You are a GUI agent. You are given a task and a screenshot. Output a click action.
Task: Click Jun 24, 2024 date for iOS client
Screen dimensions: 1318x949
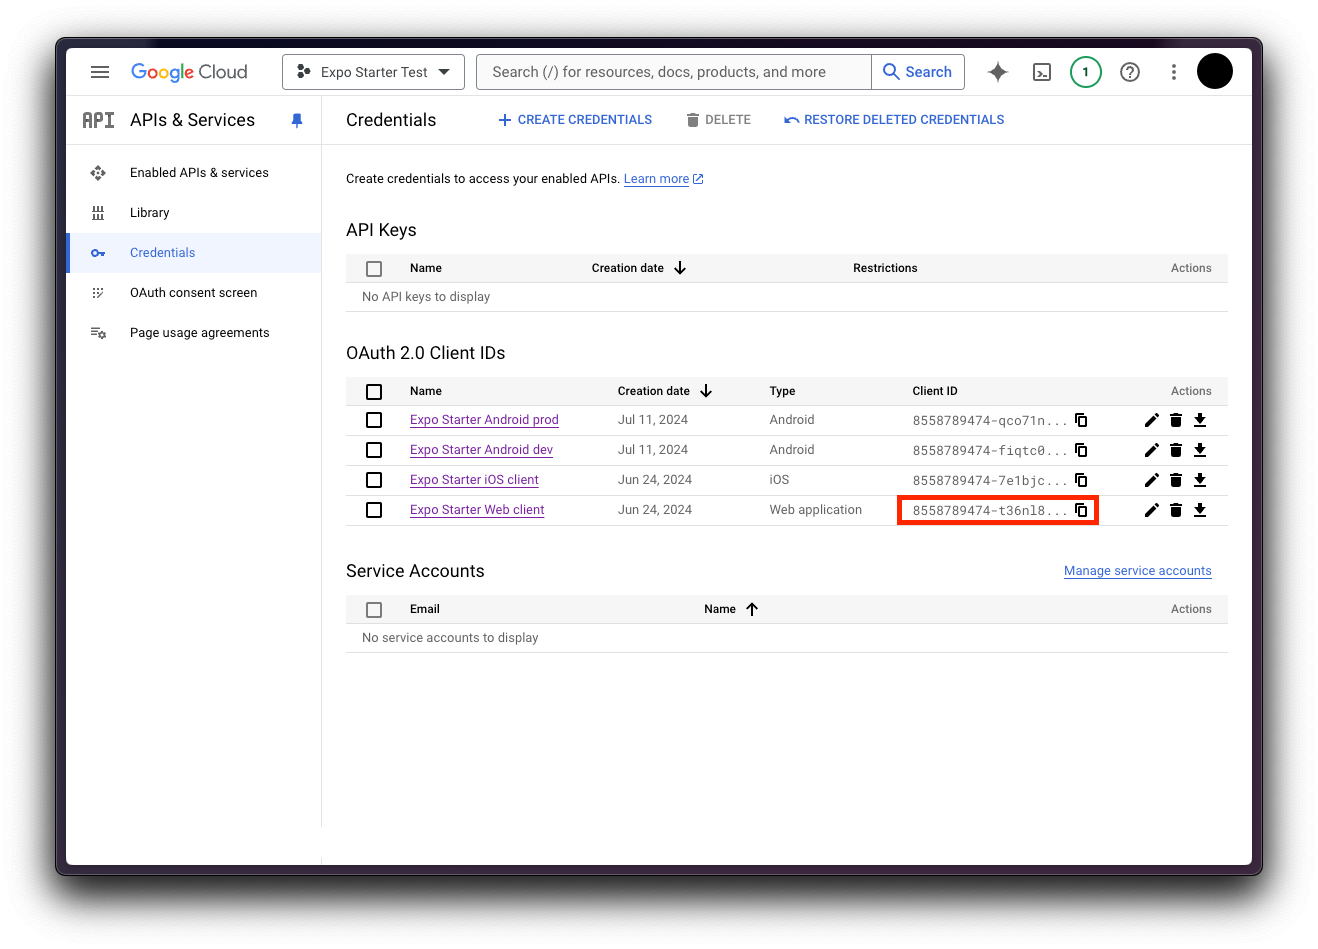pyautogui.click(x=655, y=480)
